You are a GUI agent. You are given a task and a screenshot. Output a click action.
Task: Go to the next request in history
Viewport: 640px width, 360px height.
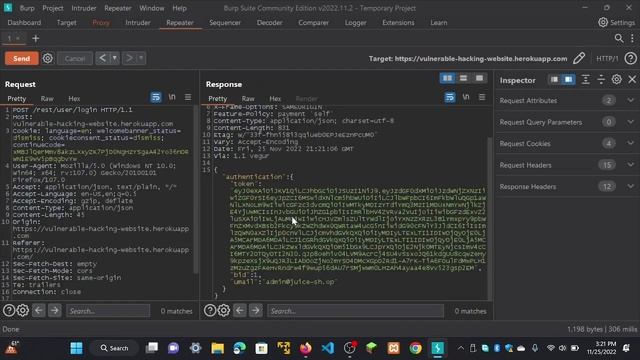click(x=129, y=58)
